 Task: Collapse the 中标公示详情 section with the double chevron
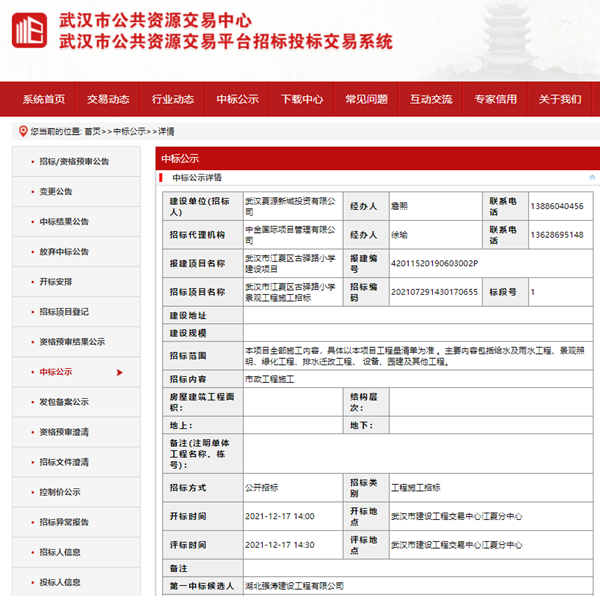click(592, 177)
